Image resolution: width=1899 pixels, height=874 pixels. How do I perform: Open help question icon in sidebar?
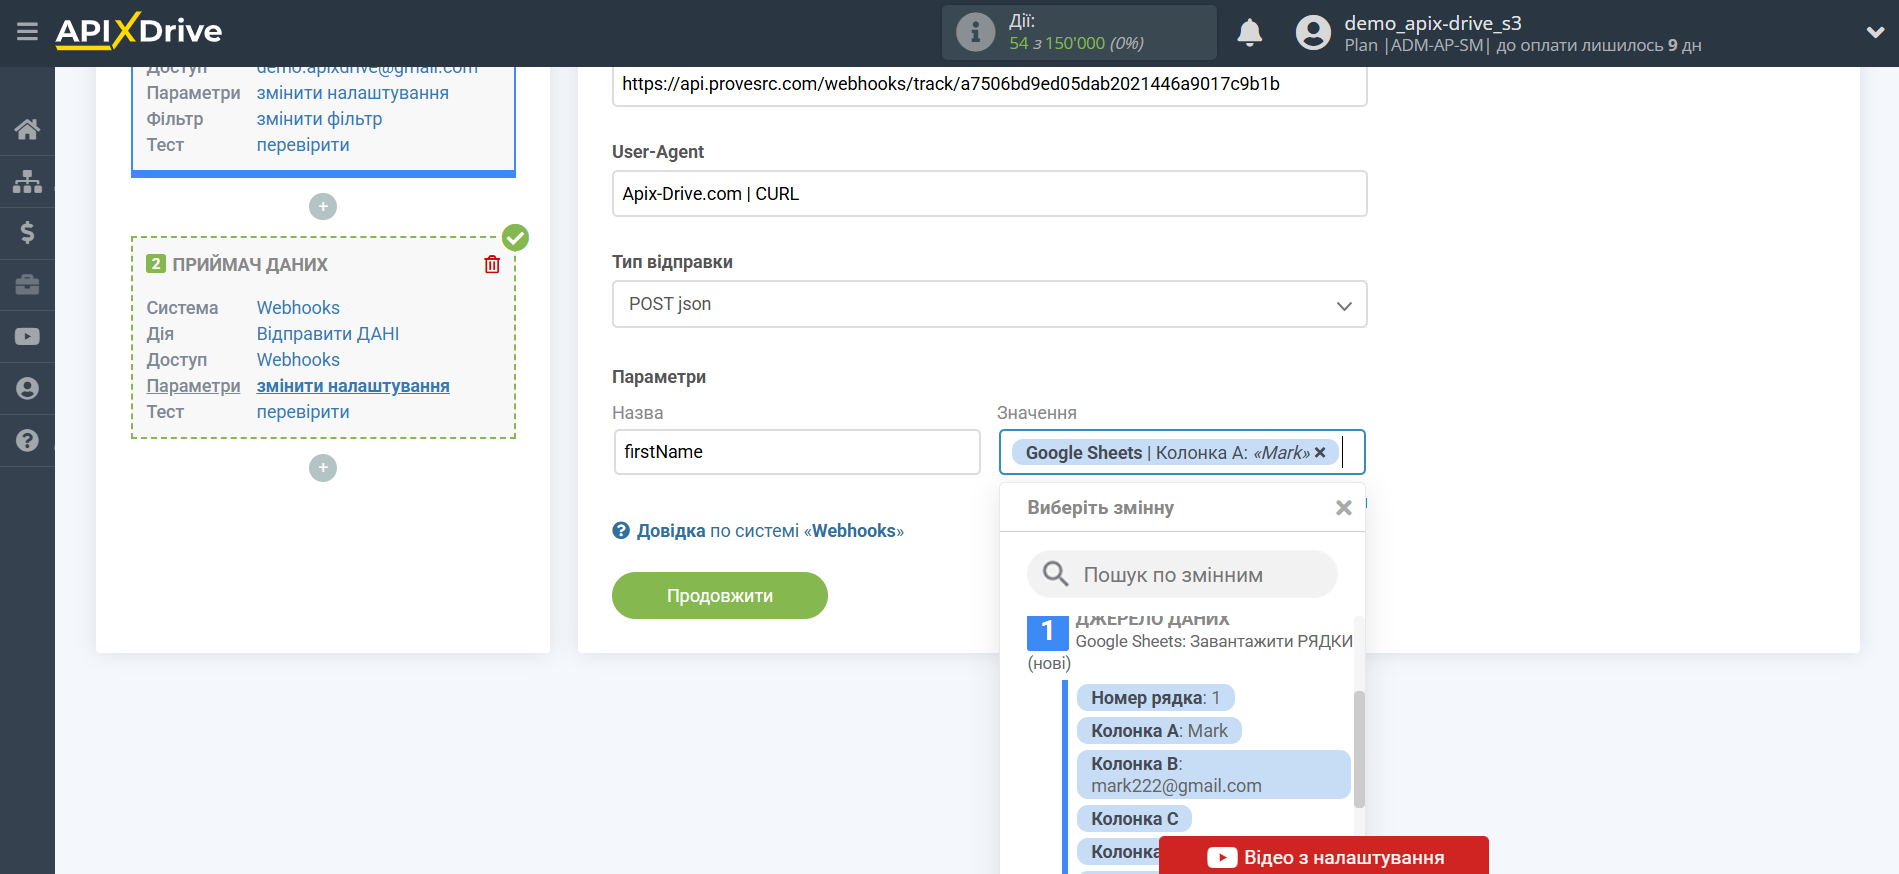click(x=27, y=441)
